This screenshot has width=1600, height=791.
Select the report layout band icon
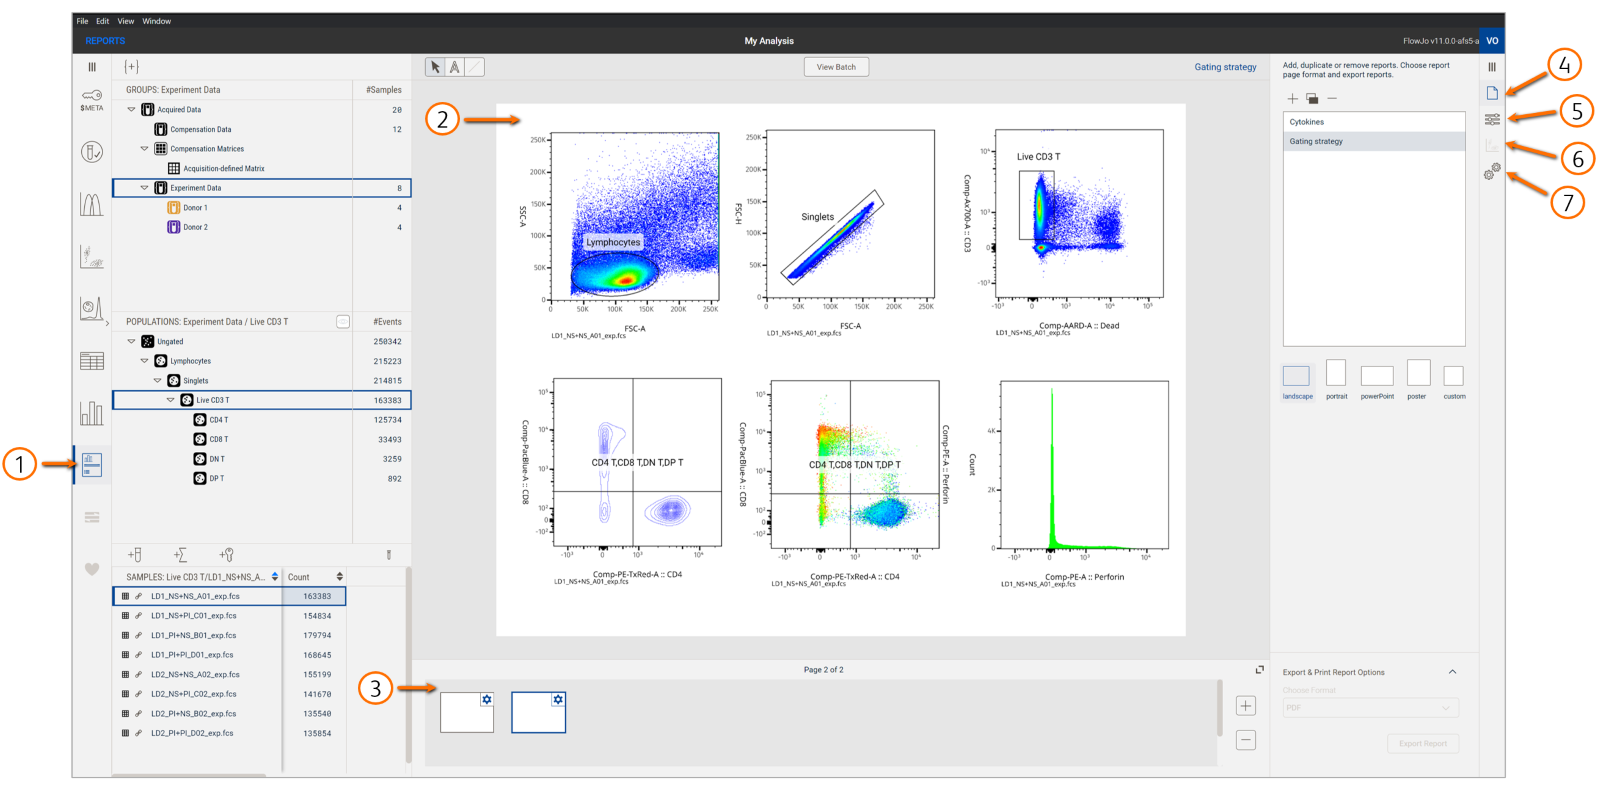click(x=92, y=464)
